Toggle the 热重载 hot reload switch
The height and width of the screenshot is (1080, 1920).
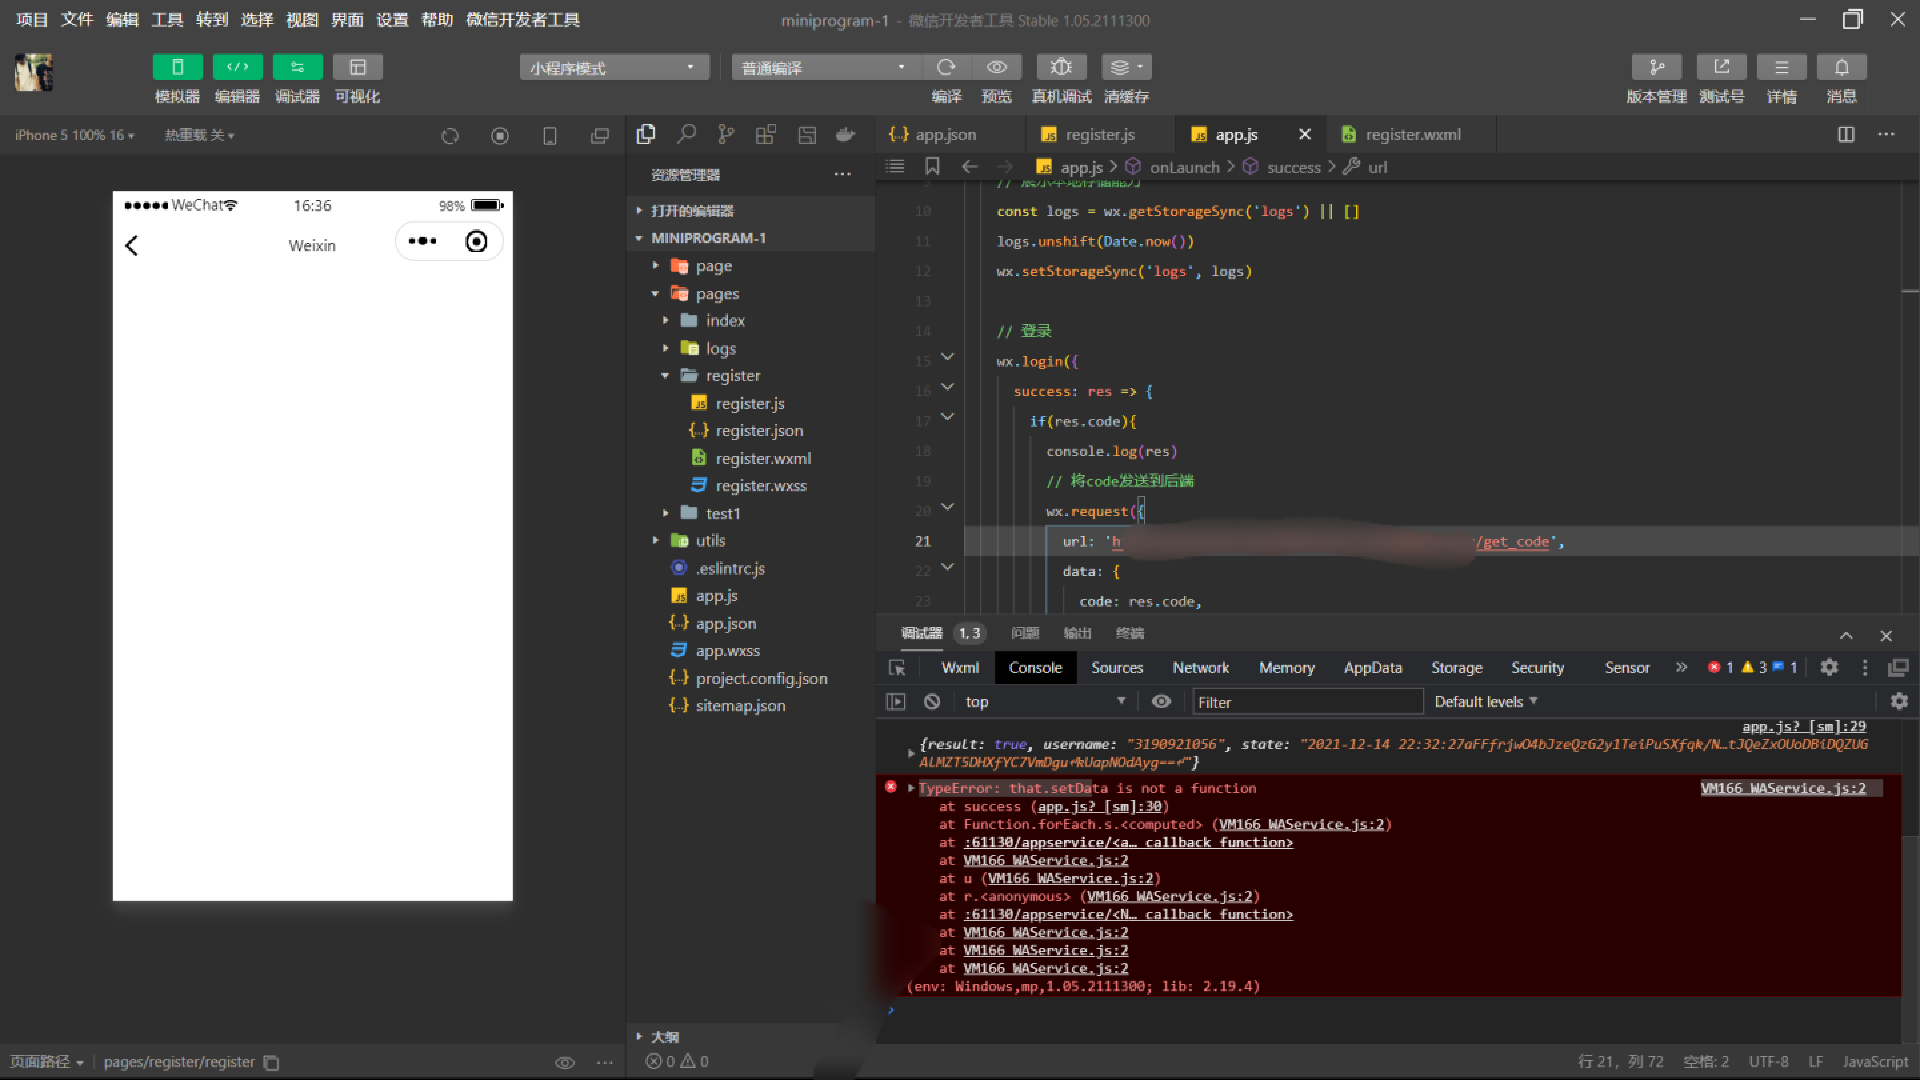199,134
